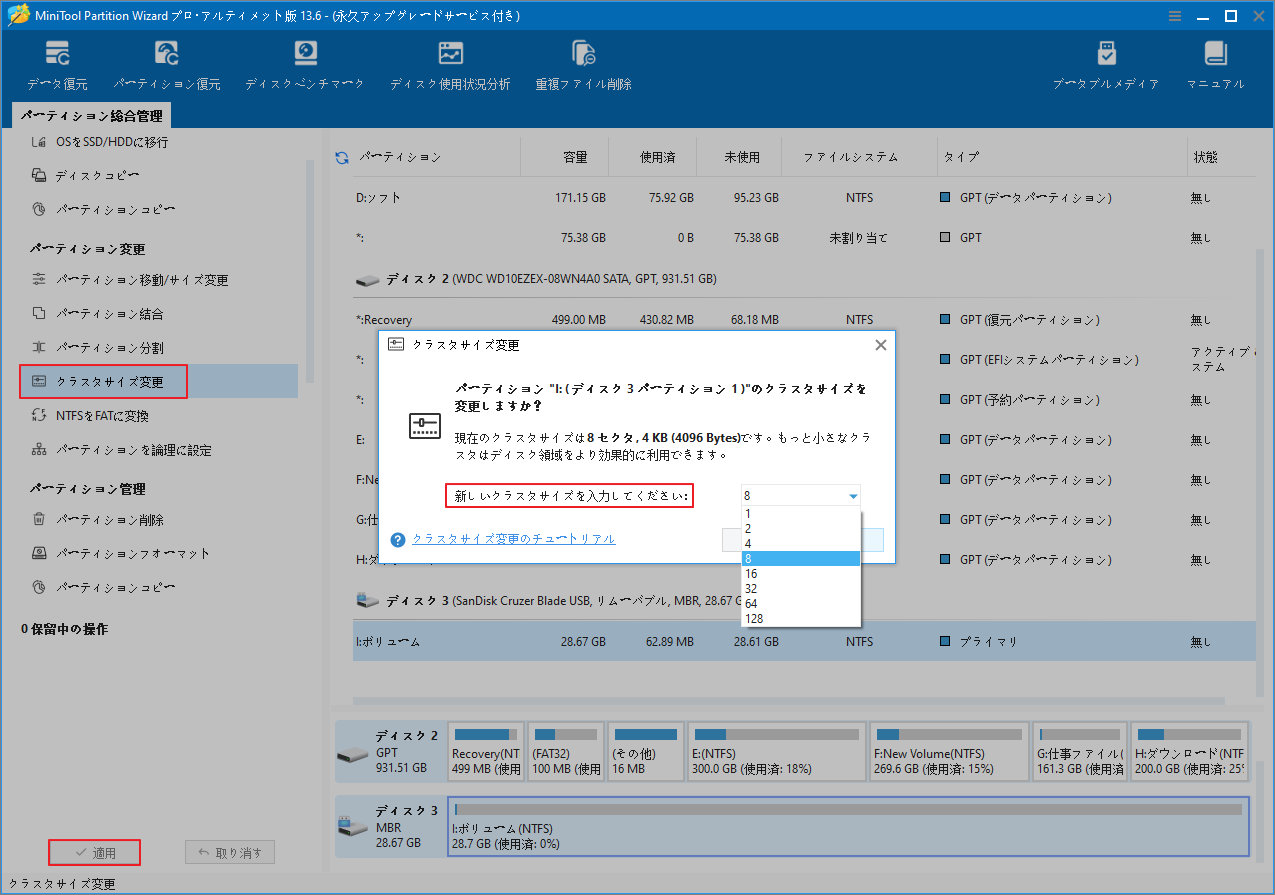The width and height of the screenshot is (1275, 895).
Task: Click the 0 保留中の操作 label
Action: click(x=64, y=629)
